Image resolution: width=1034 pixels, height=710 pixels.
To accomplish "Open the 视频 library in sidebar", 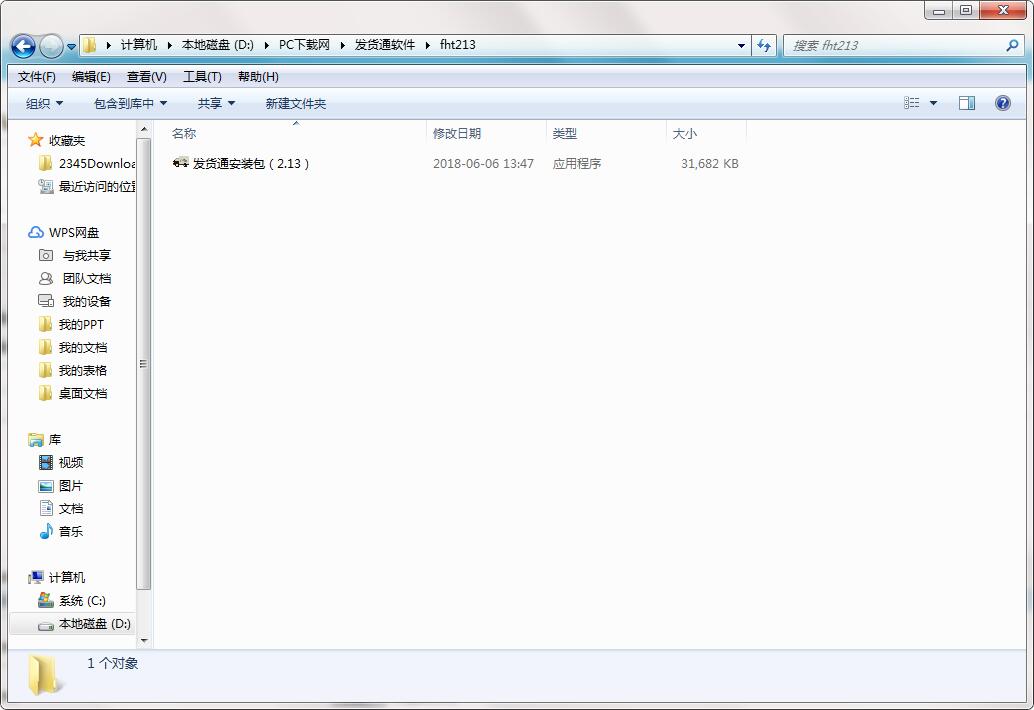I will (68, 462).
